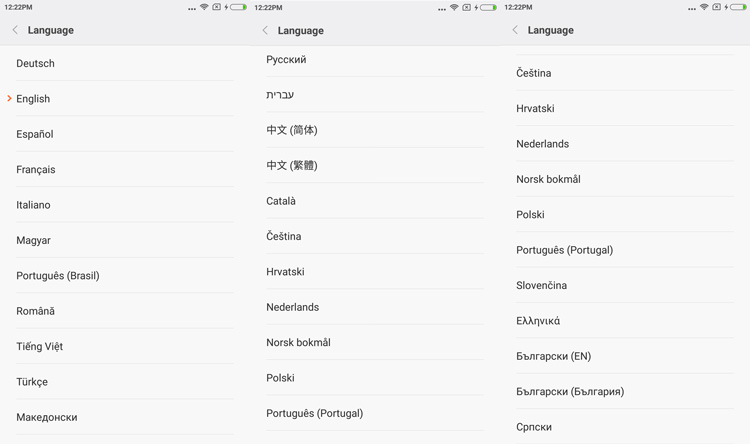The width and height of the screenshot is (750, 444).
Task: Choose Português (Brasil) language
Action: click(x=58, y=276)
